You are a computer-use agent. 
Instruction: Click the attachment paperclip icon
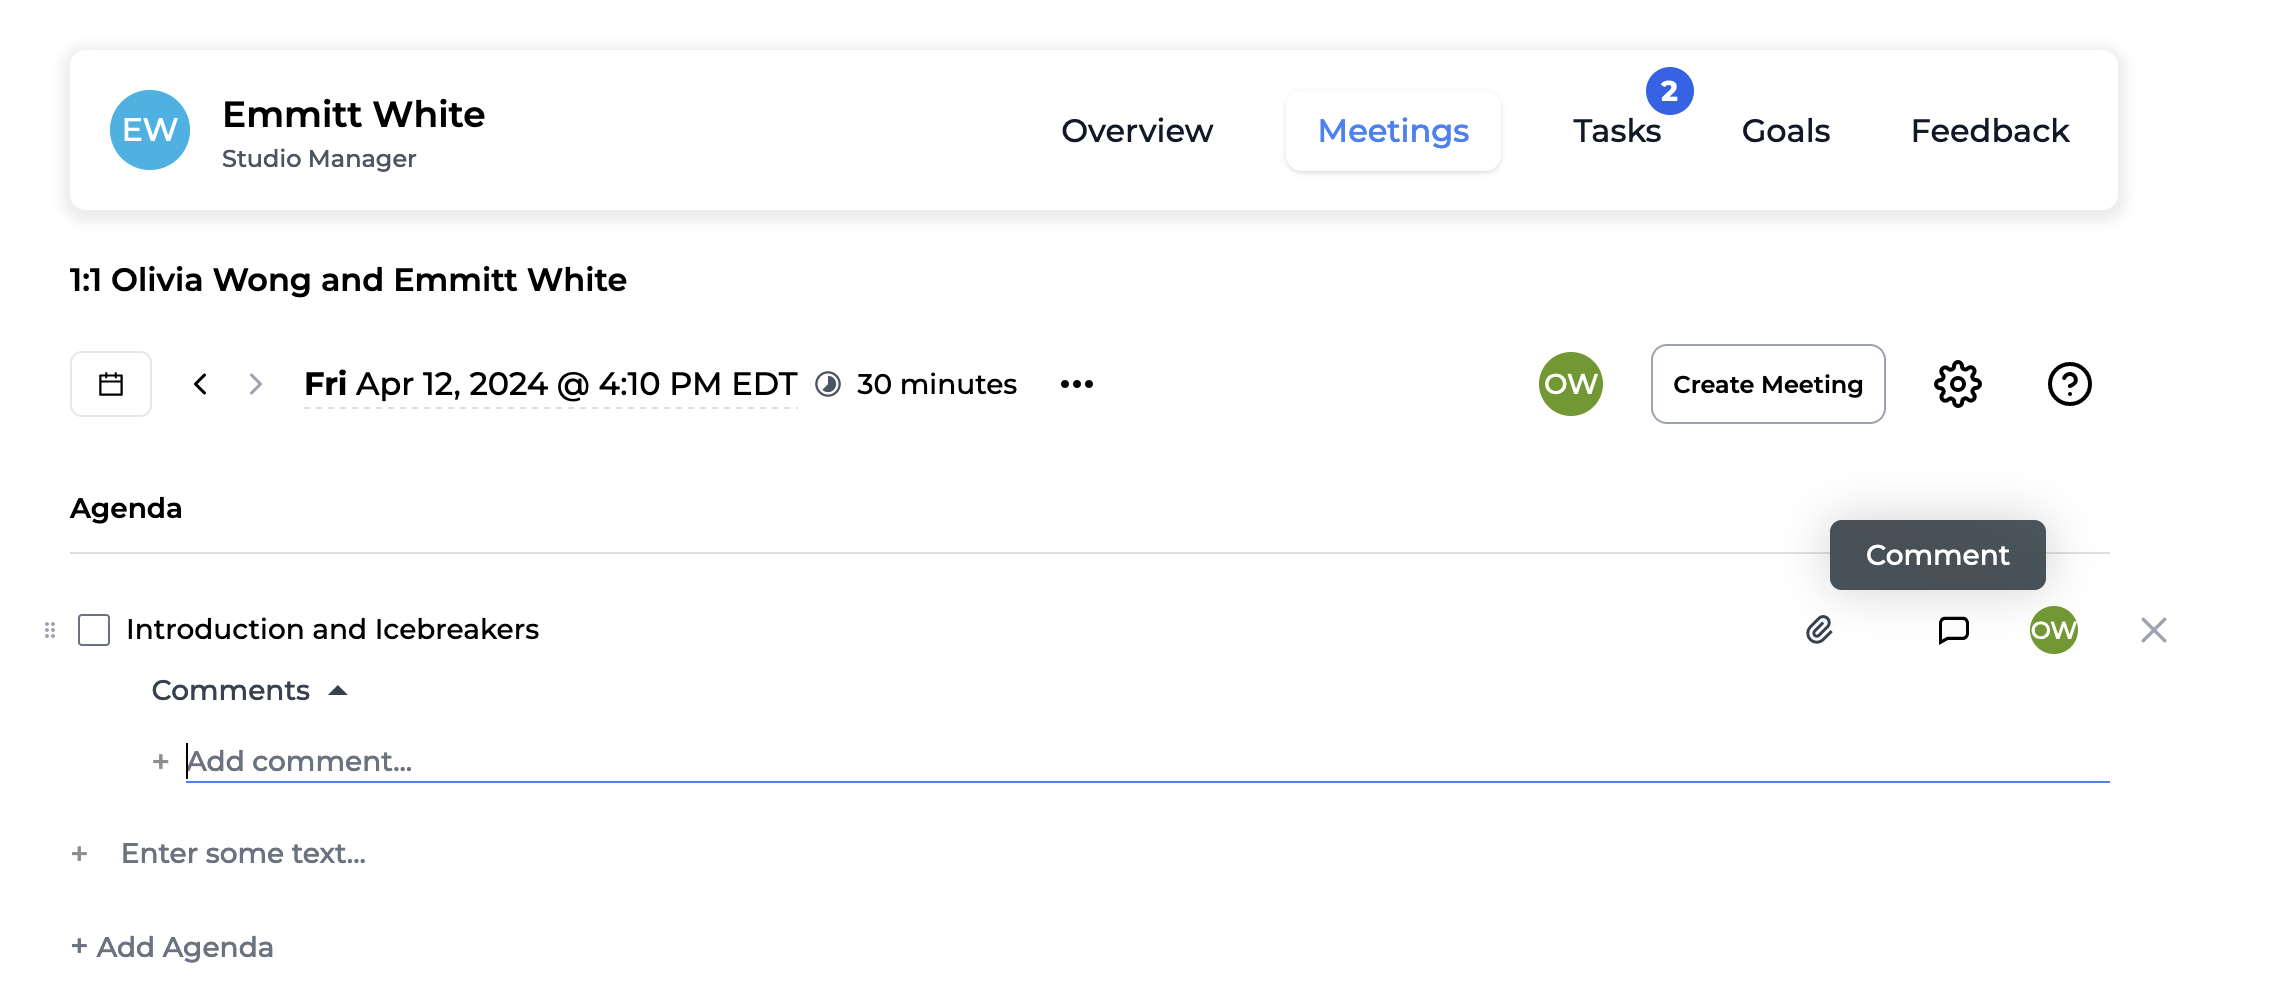(1819, 630)
